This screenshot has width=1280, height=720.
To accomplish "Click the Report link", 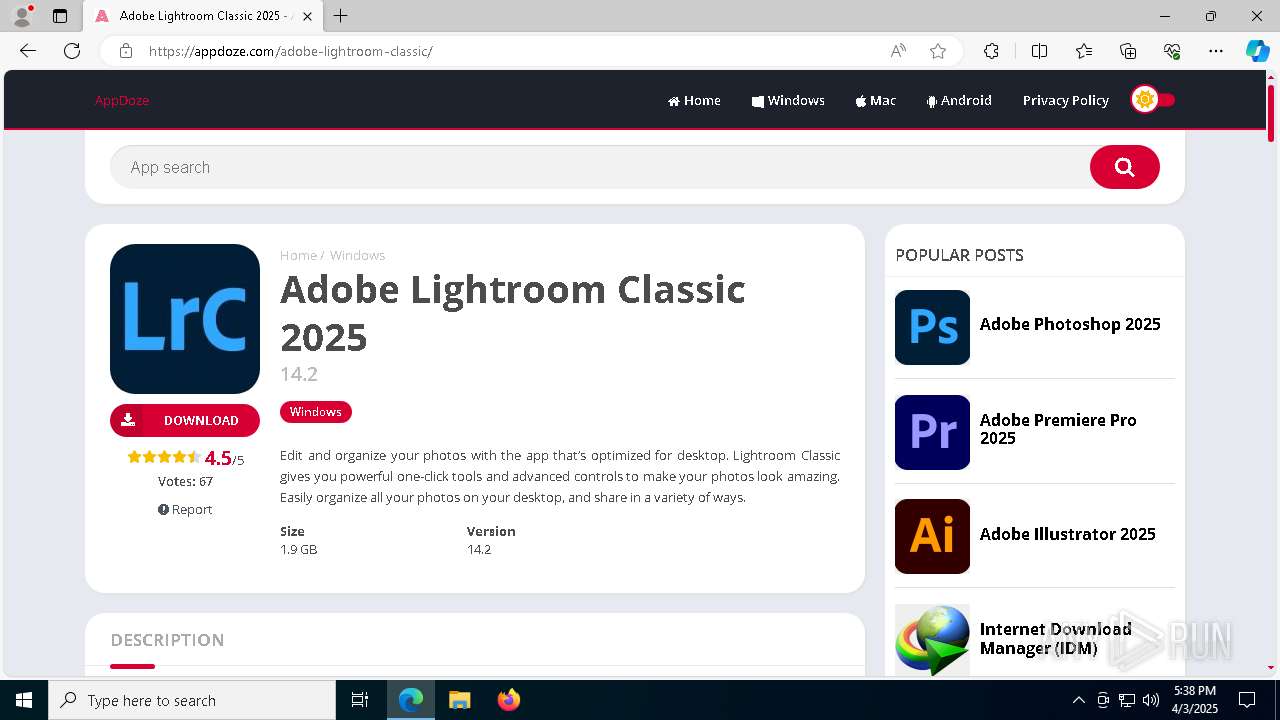I will coord(185,509).
